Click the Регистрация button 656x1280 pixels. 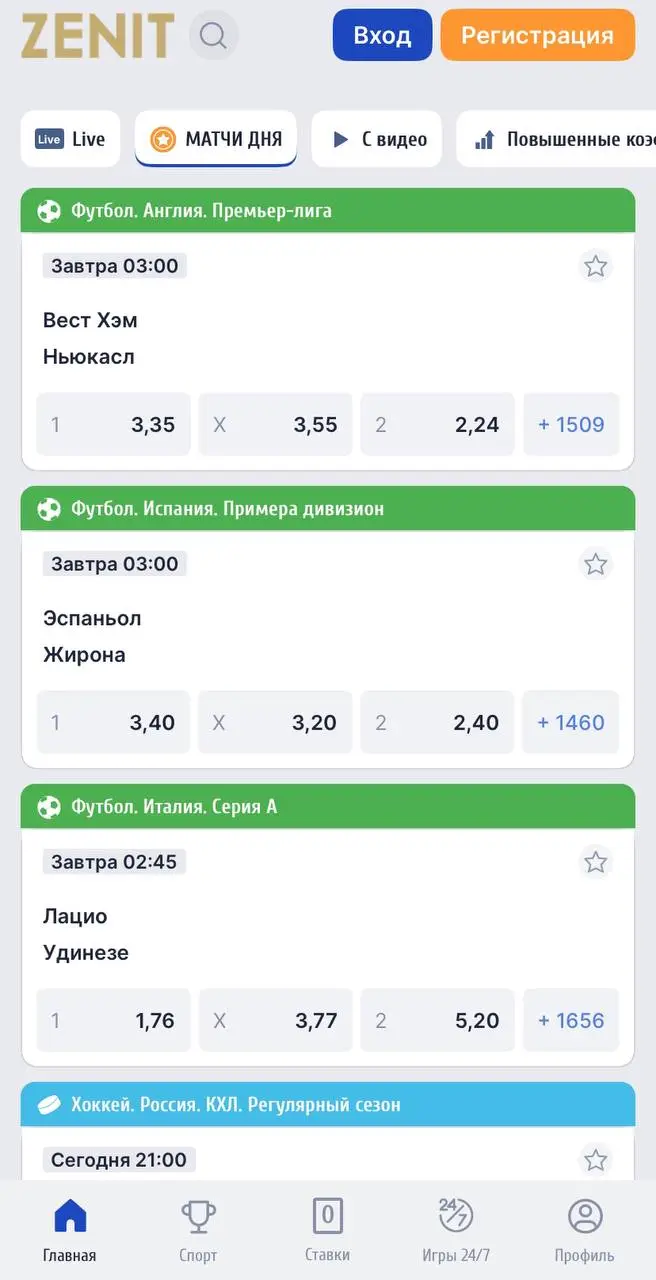[x=537, y=35]
